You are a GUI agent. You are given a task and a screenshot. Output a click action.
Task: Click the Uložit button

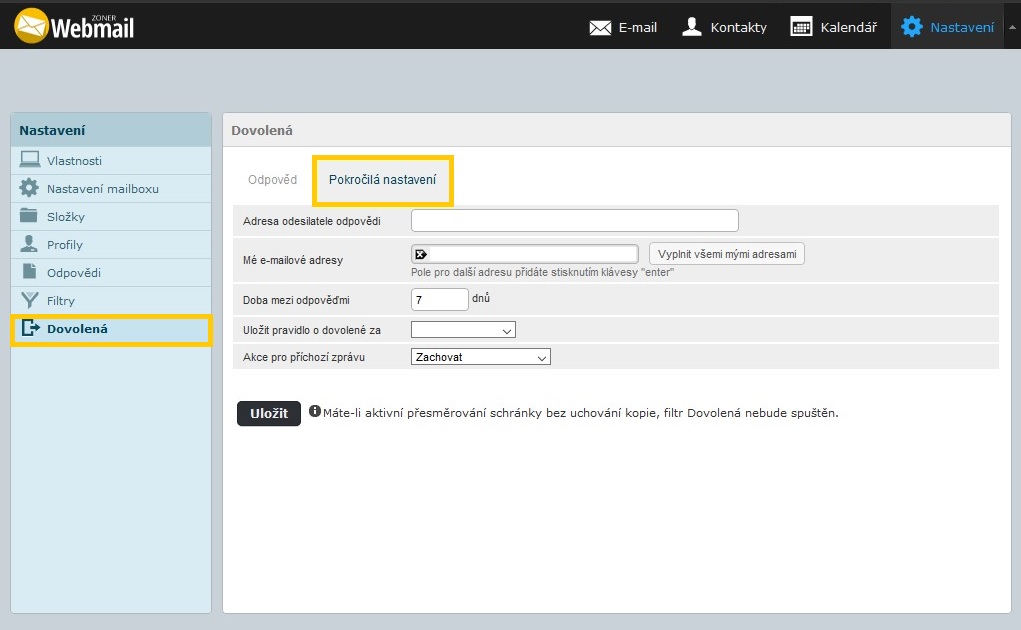268,413
